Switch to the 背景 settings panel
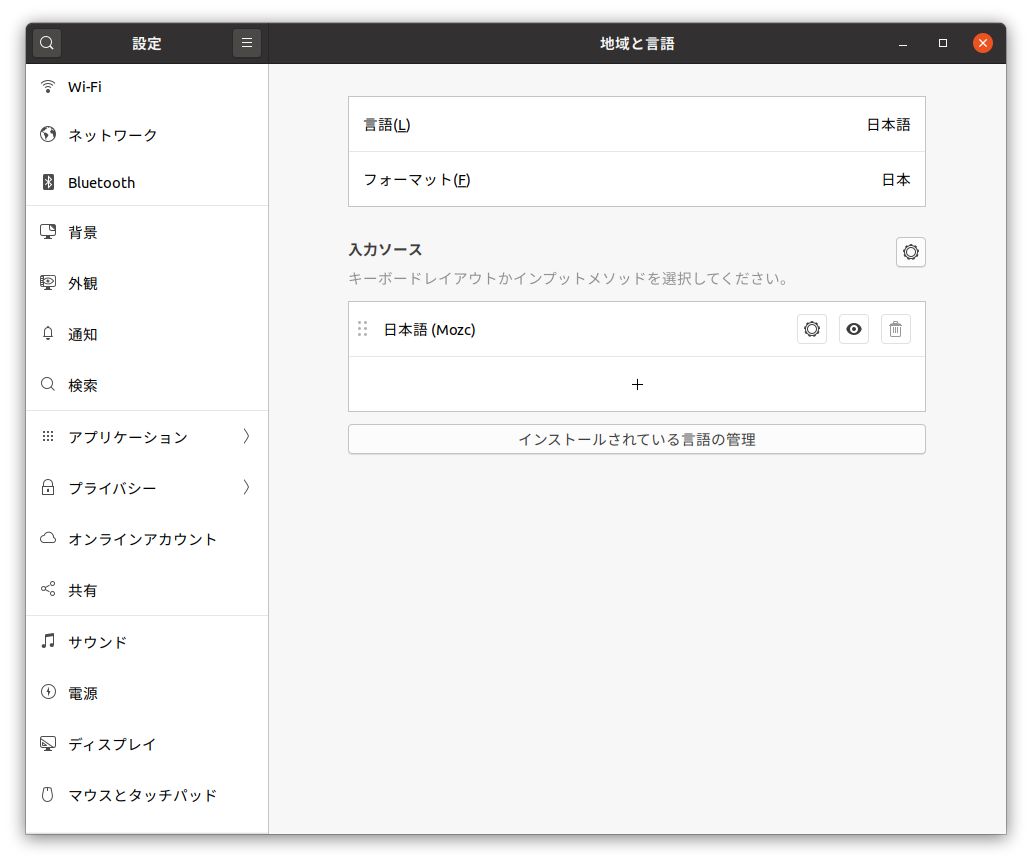Screen dimensions: 1032x863 pyautogui.click(x=83, y=233)
